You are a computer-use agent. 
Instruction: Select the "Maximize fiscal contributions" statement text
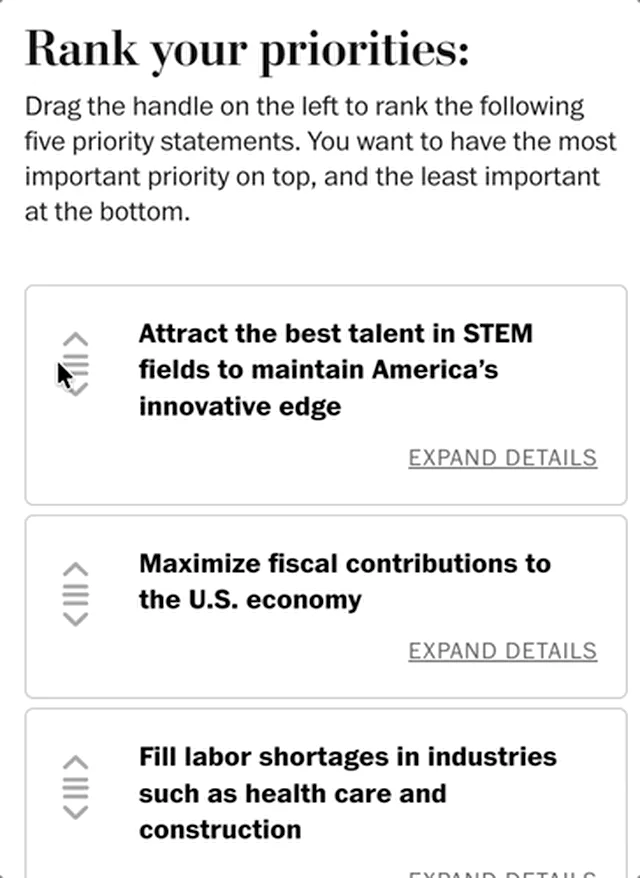click(344, 581)
